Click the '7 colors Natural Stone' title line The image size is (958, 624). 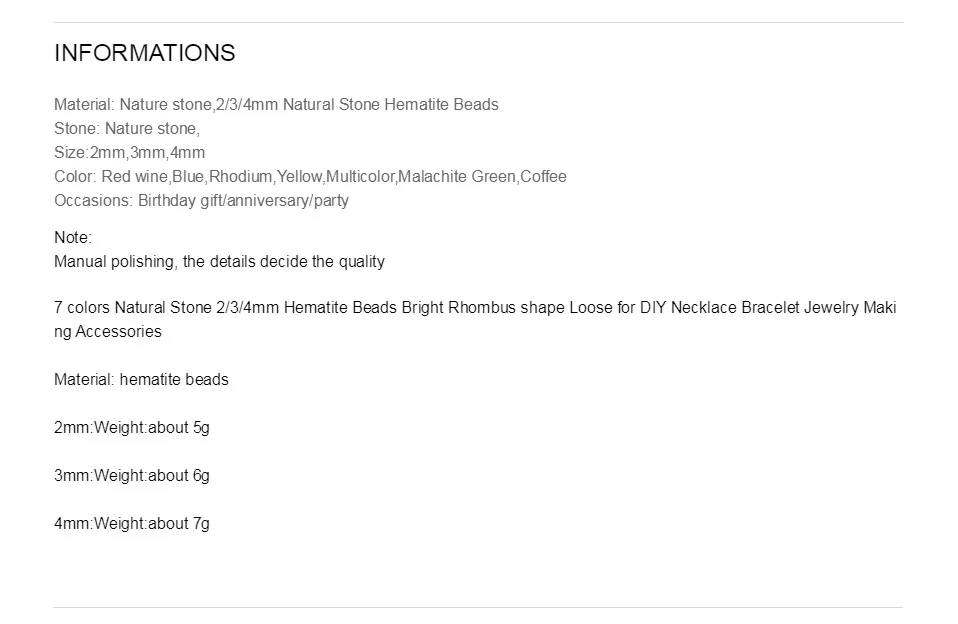click(475, 307)
